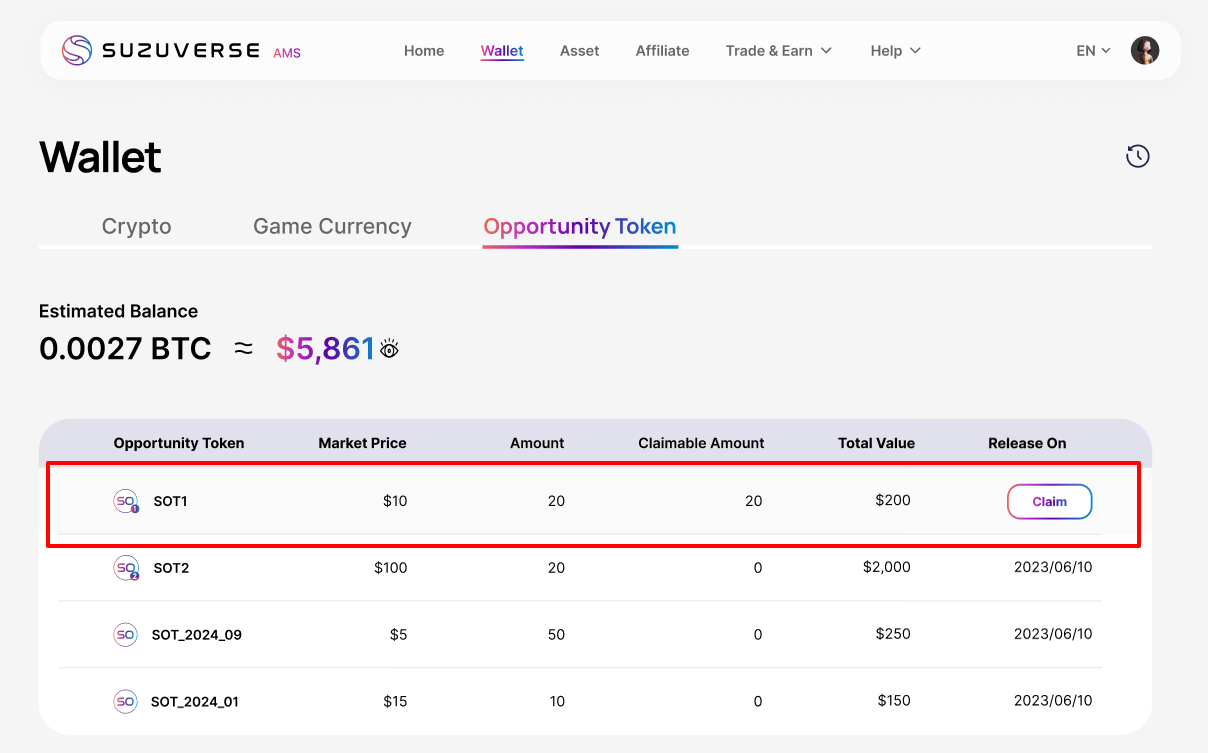Navigate to the Affiliate page
Viewport: 1208px width, 753px height.
[x=662, y=51]
